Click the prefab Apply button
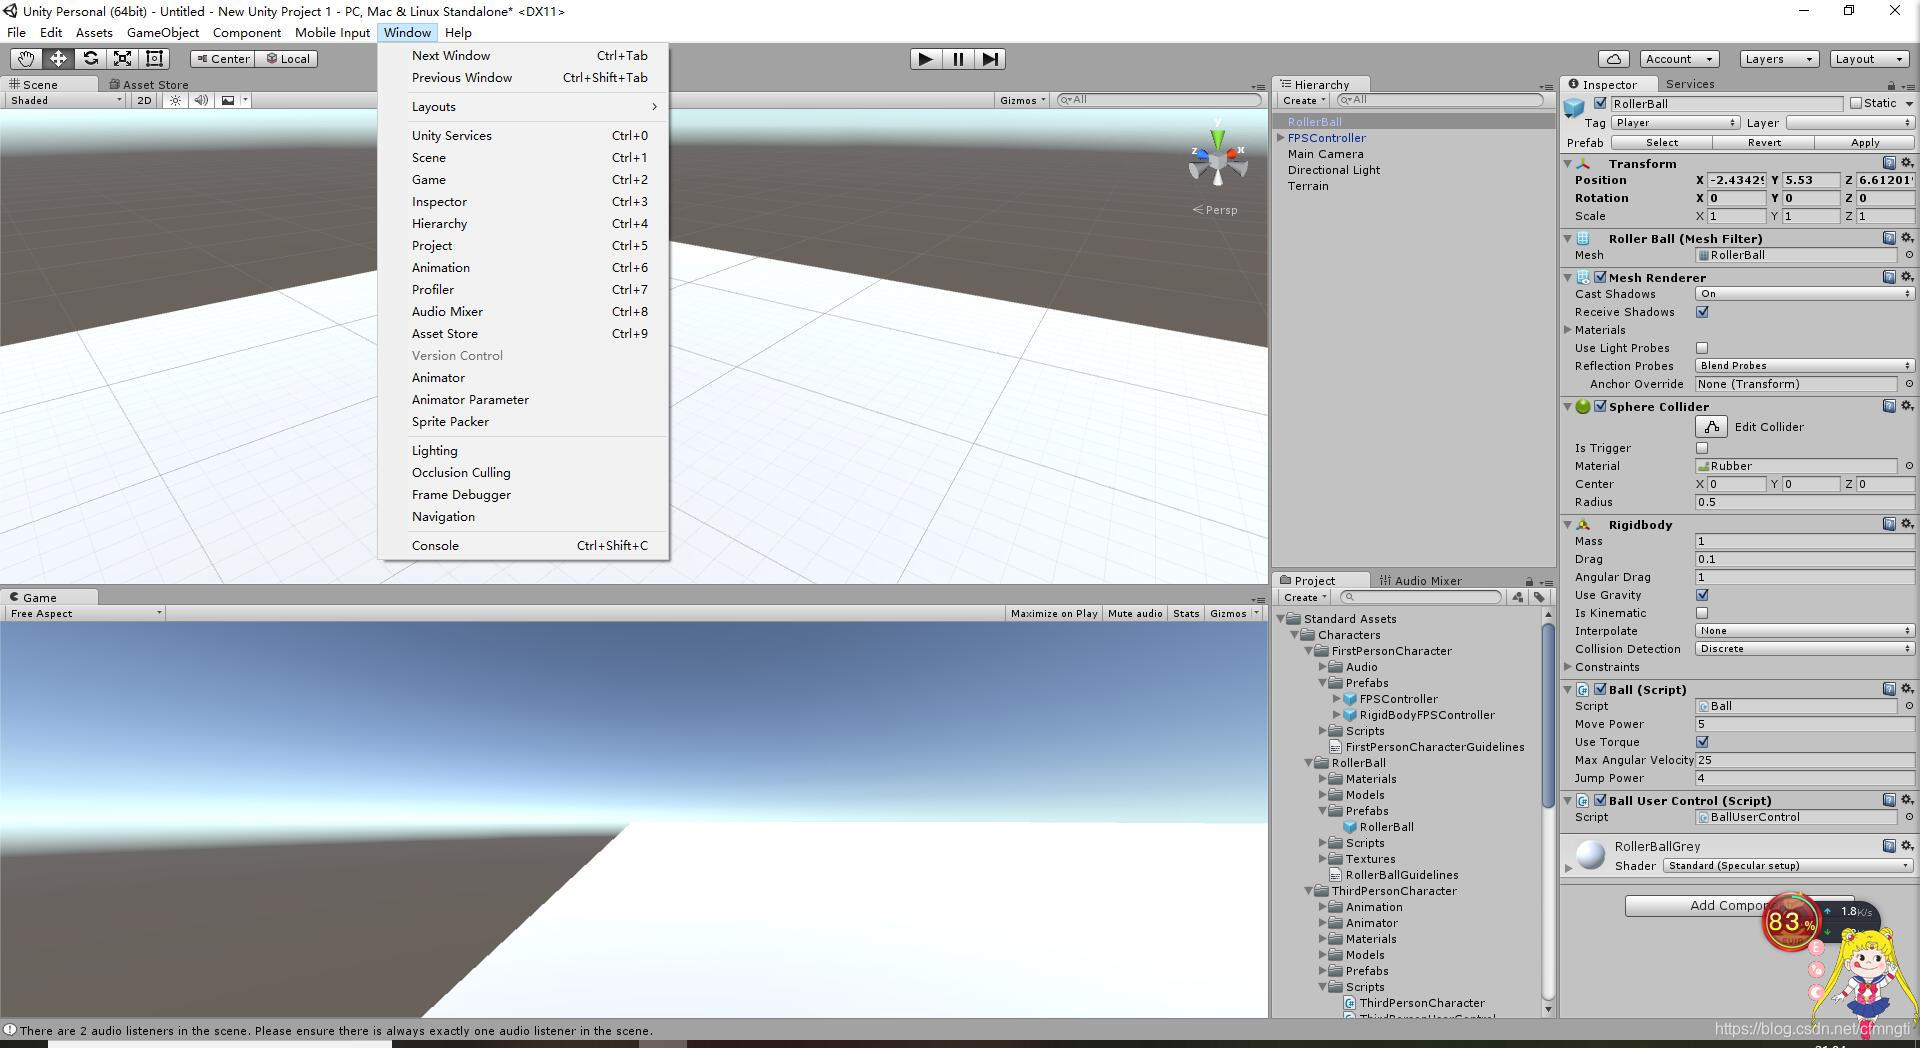This screenshot has height=1048, width=1920. coord(1865,143)
